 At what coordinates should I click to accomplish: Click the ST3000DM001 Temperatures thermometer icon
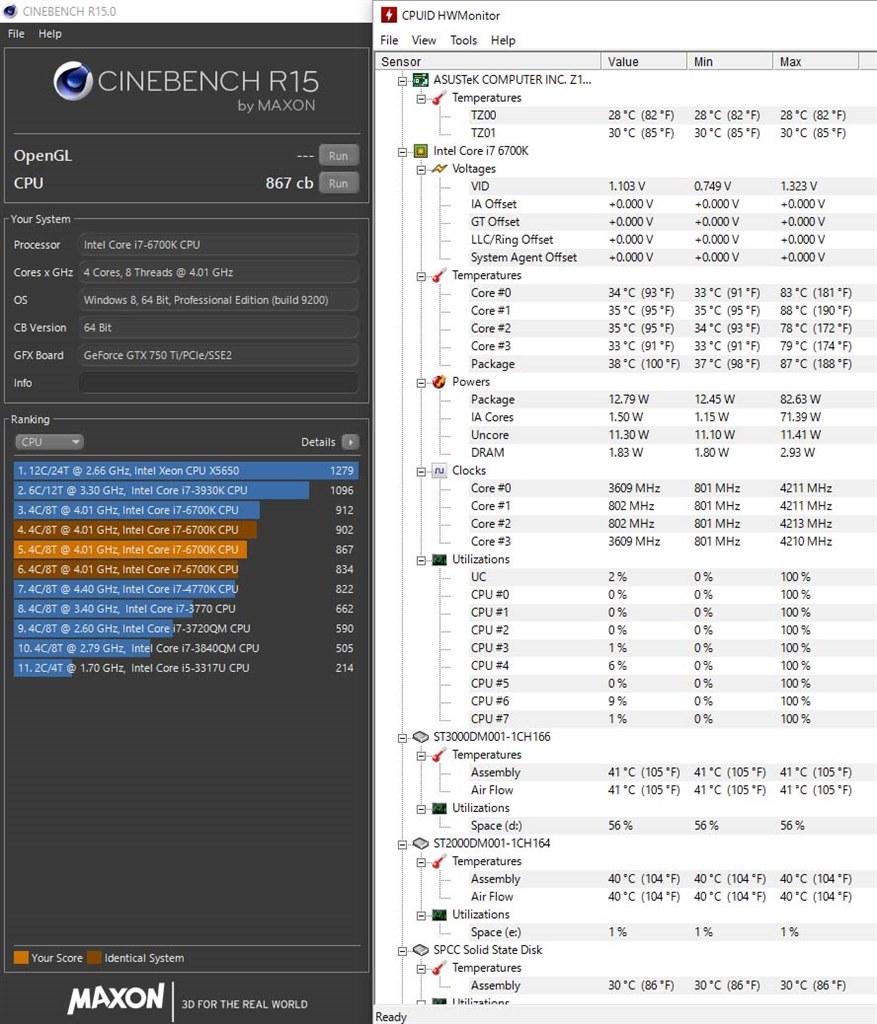[439, 754]
